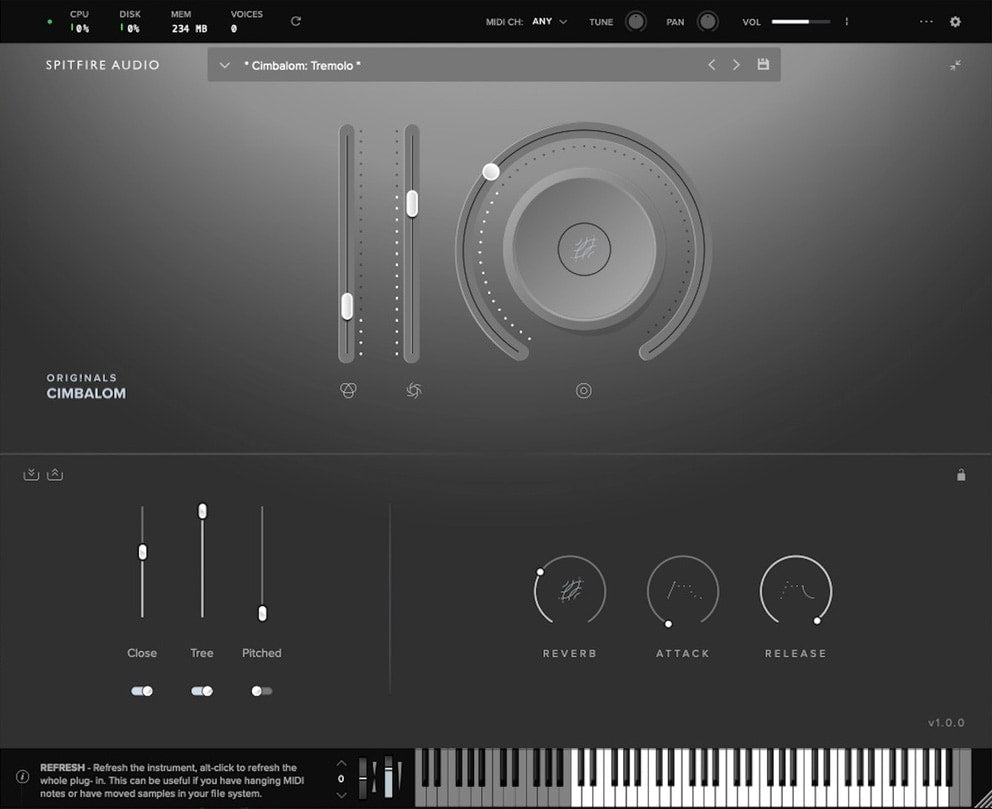This screenshot has width=992, height=809.
Task: Click the Cimbalom: Tremolo preset name
Action: pyautogui.click(x=302, y=65)
